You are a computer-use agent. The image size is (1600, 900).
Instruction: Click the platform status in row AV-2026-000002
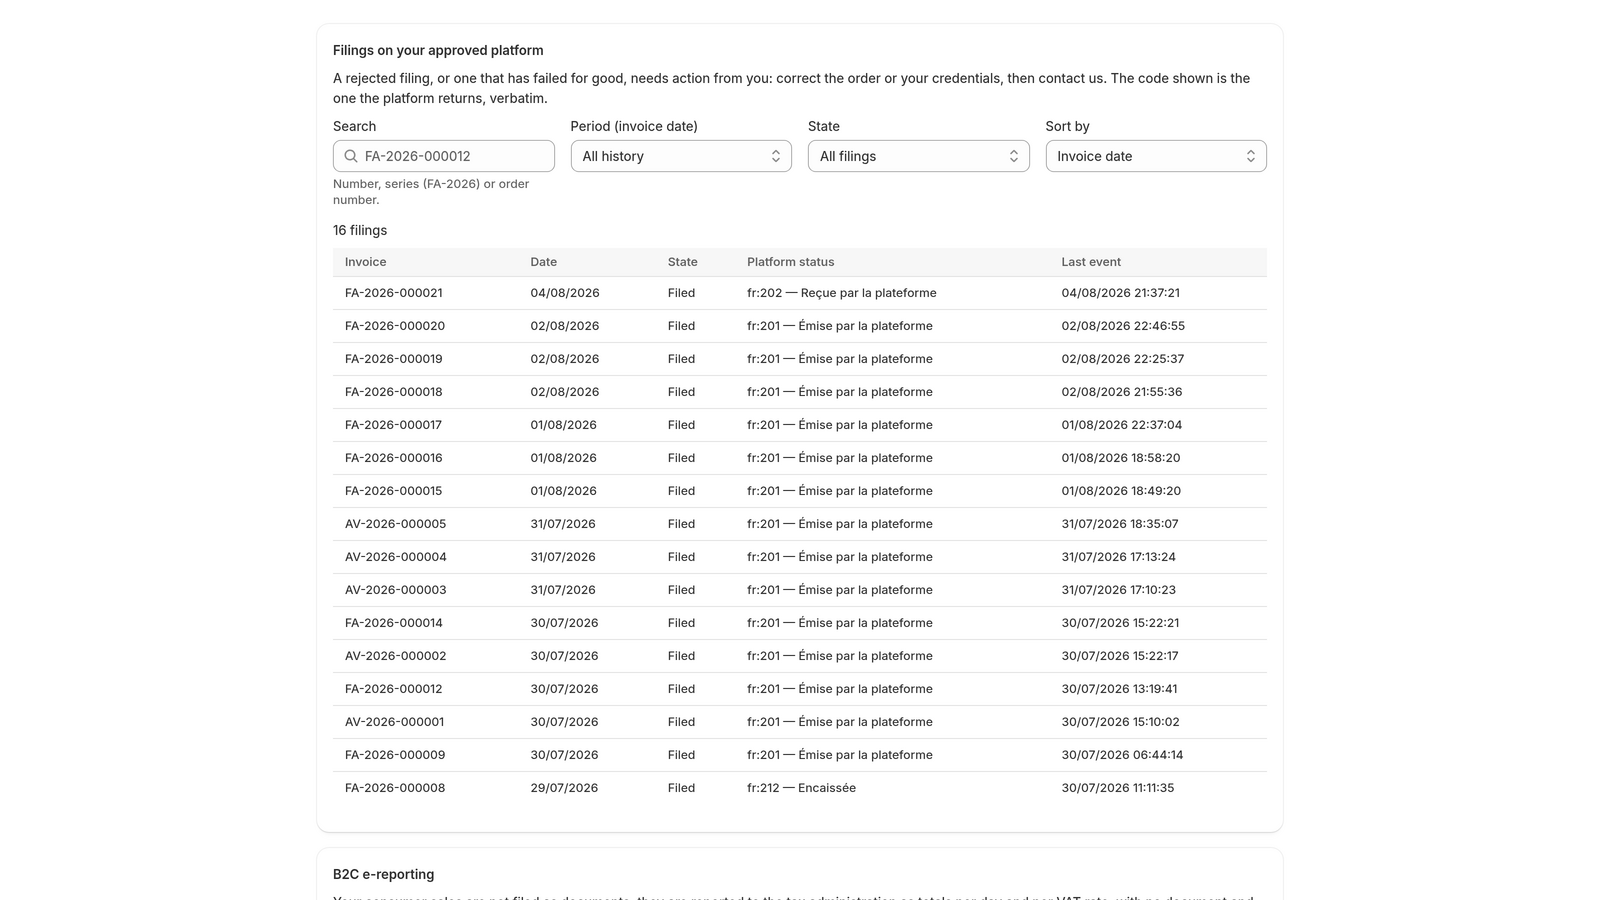[x=840, y=656]
